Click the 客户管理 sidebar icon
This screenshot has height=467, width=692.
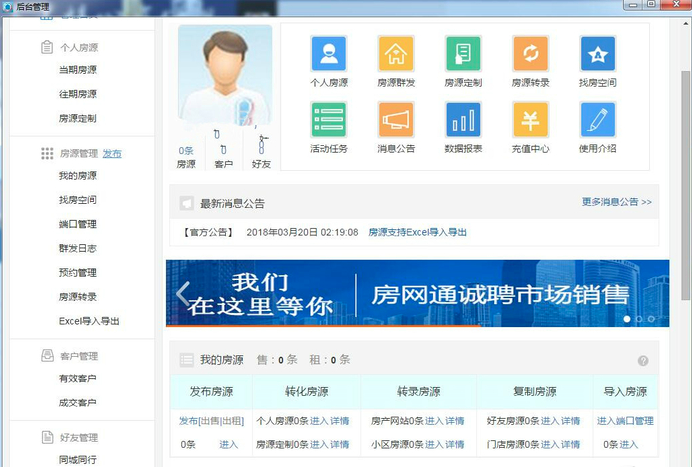pyautogui.click(x=47, y=356)
